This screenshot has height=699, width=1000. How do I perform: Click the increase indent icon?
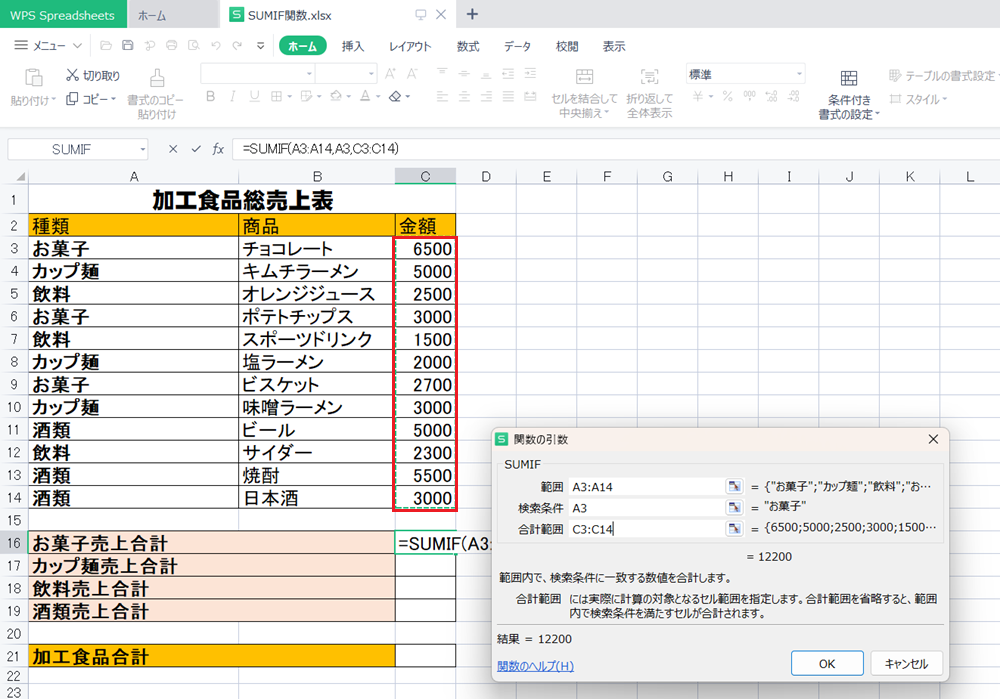tap(530, 74)
